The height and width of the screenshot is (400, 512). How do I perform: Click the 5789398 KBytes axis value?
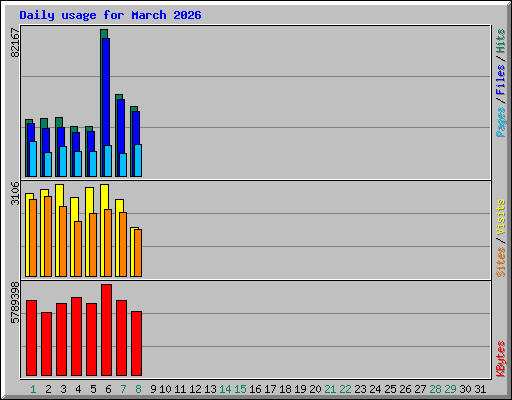(x=15, y=302)
